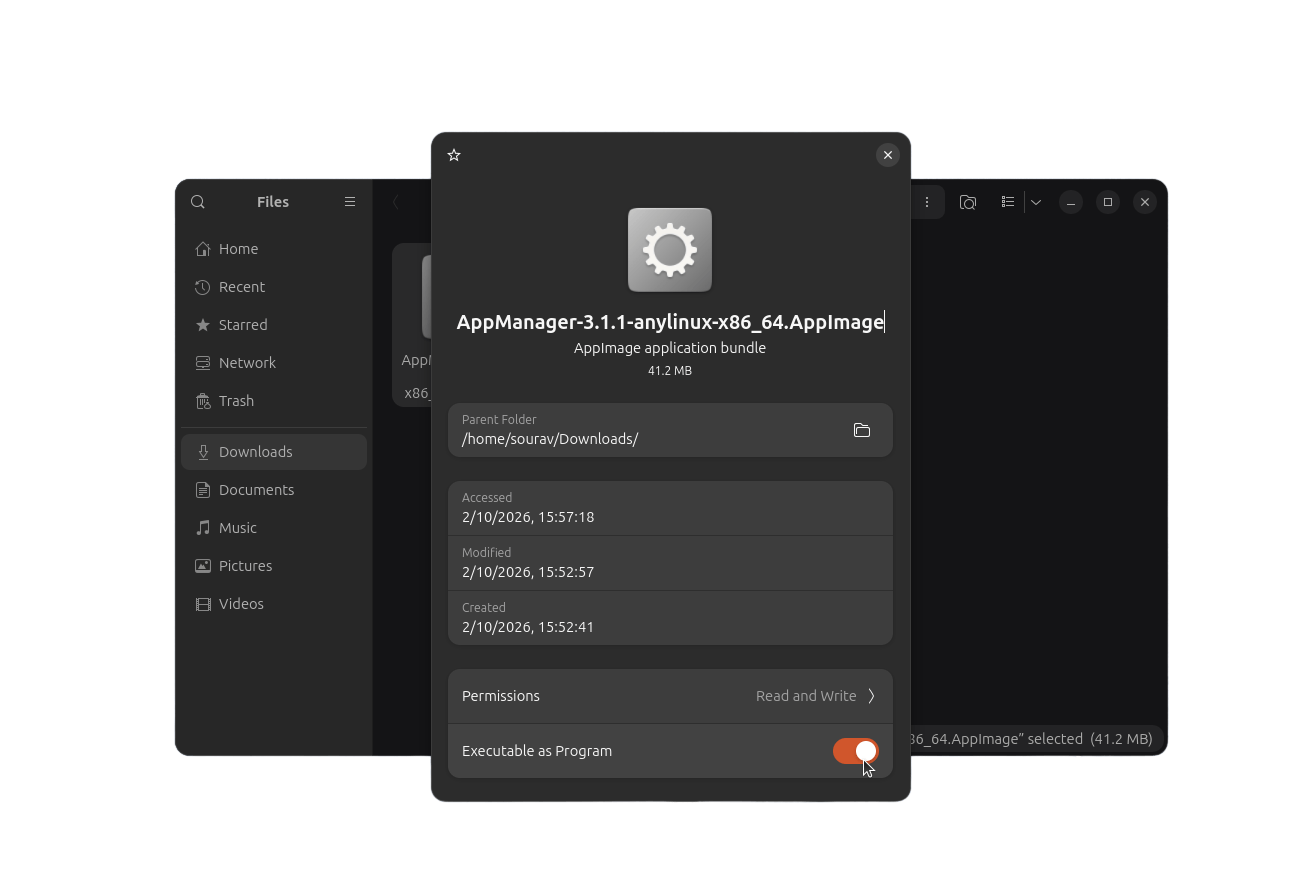Open the three-dot folder menu
This screenshot has height=876, width=1300.
[927, 202]
